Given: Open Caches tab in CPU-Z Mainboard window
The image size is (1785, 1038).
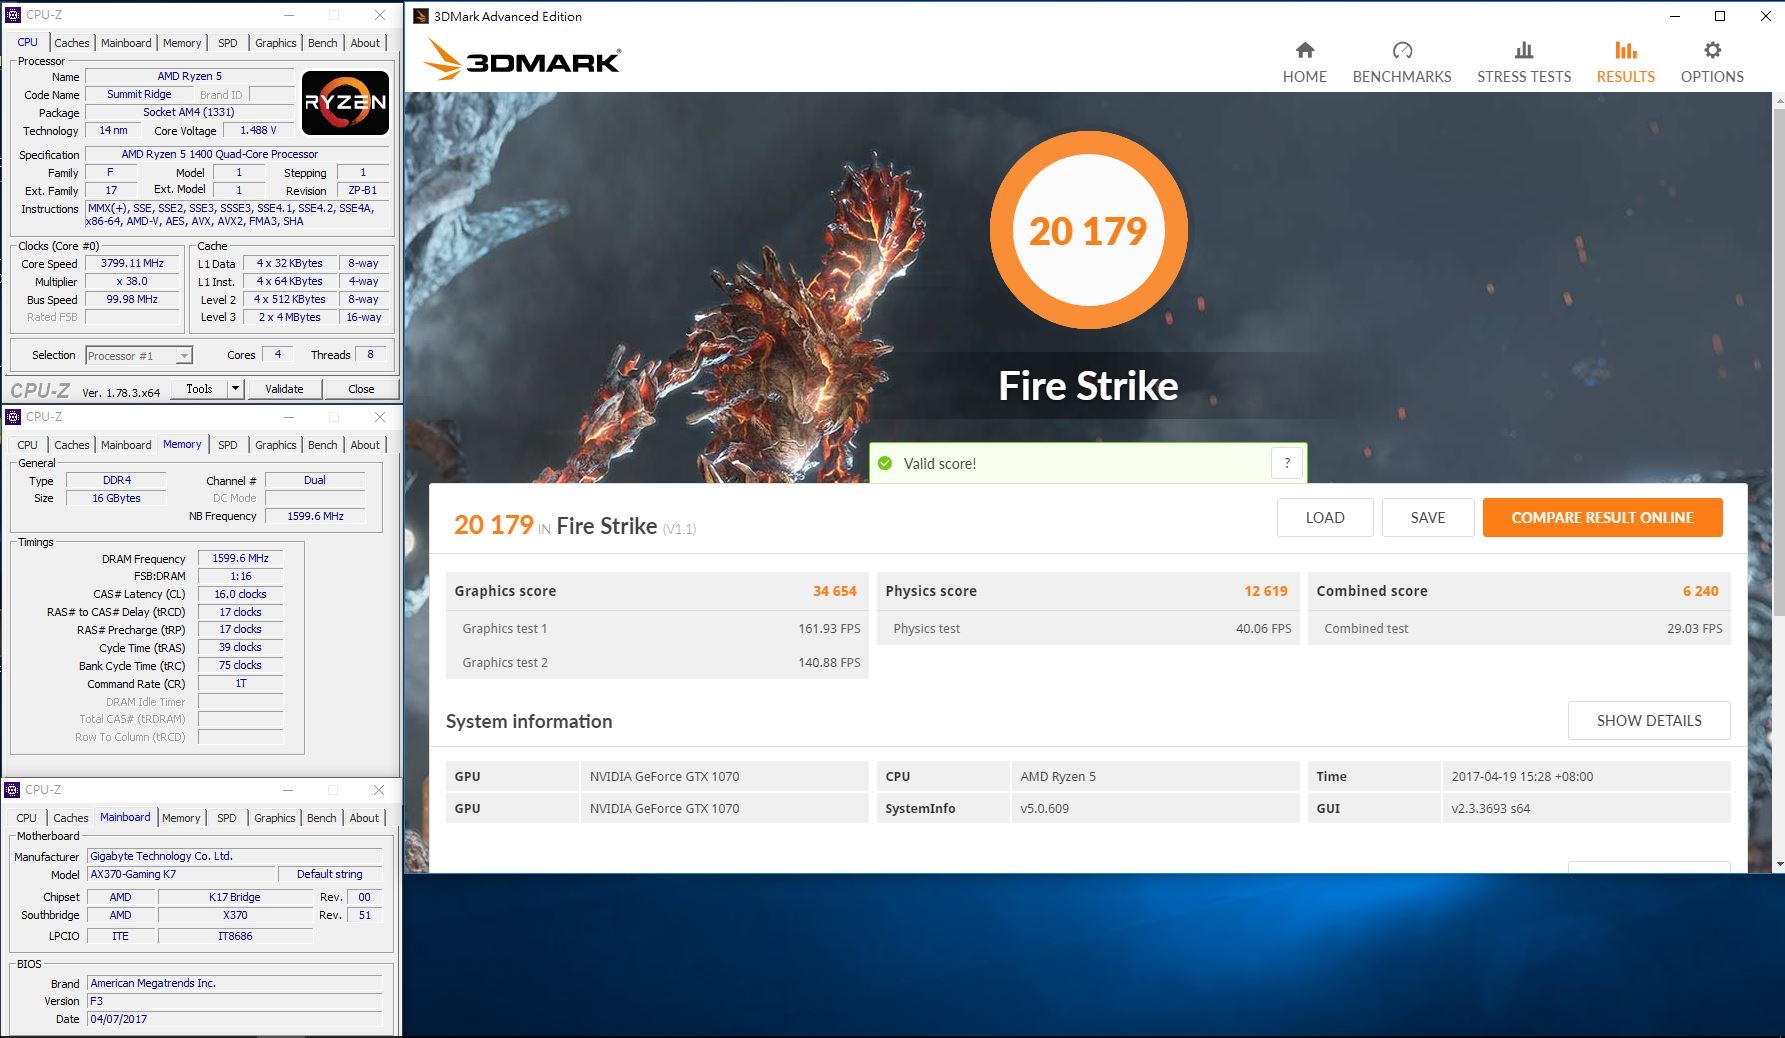Looking at the screenshot, I should click(71, 818).
